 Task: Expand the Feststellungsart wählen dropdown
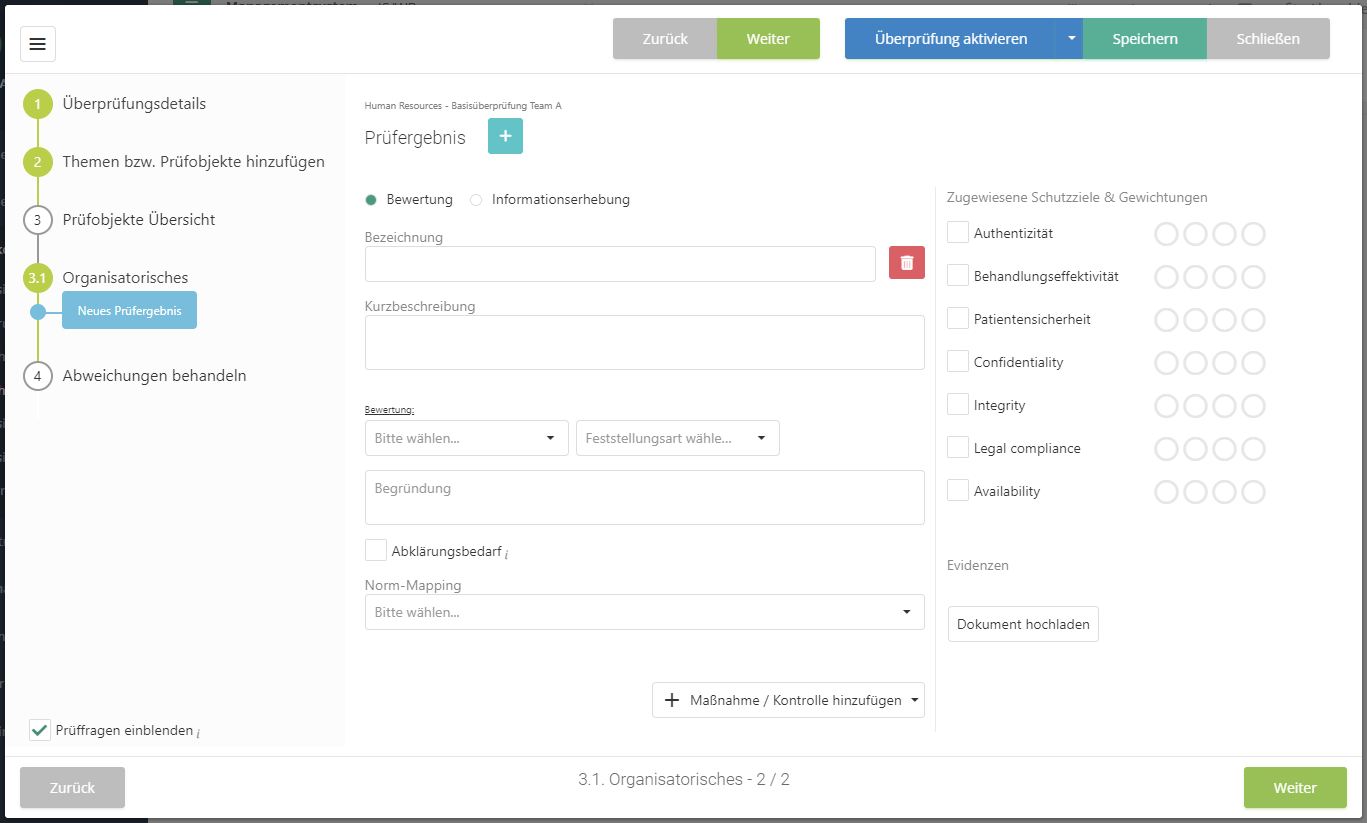point(677,438)
